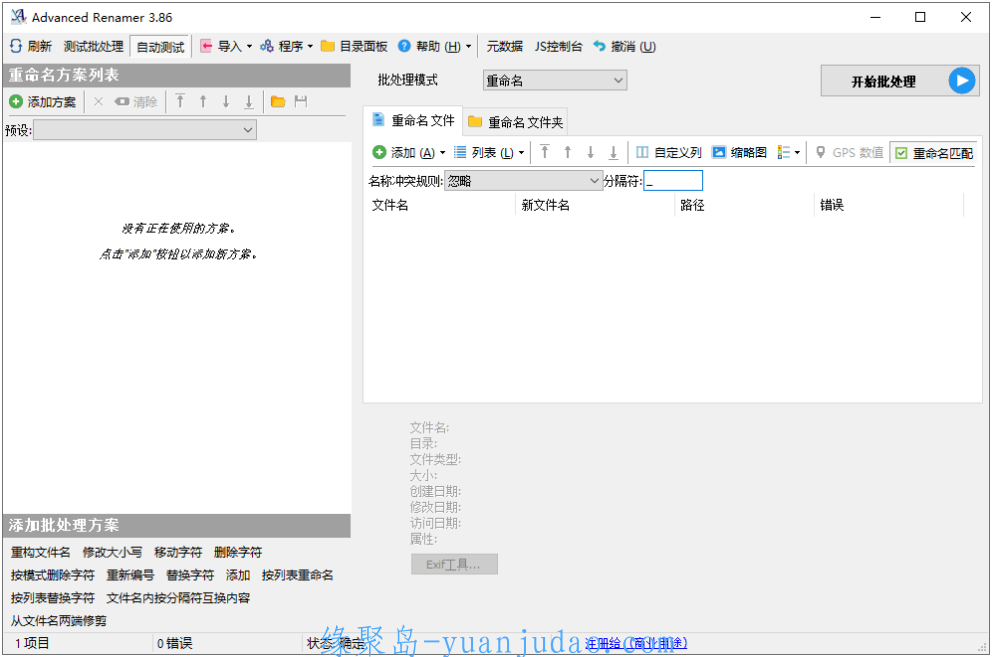Screen dimensions: 992x657
Task: Click the save methods disk icon
Action: tap(301, 101)
